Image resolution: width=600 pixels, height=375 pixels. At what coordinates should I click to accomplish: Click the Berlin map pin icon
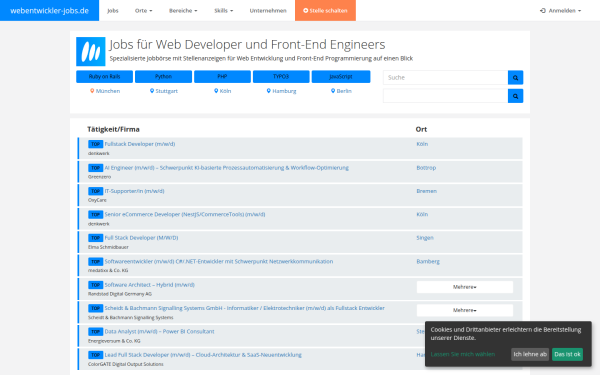point(333,91)
